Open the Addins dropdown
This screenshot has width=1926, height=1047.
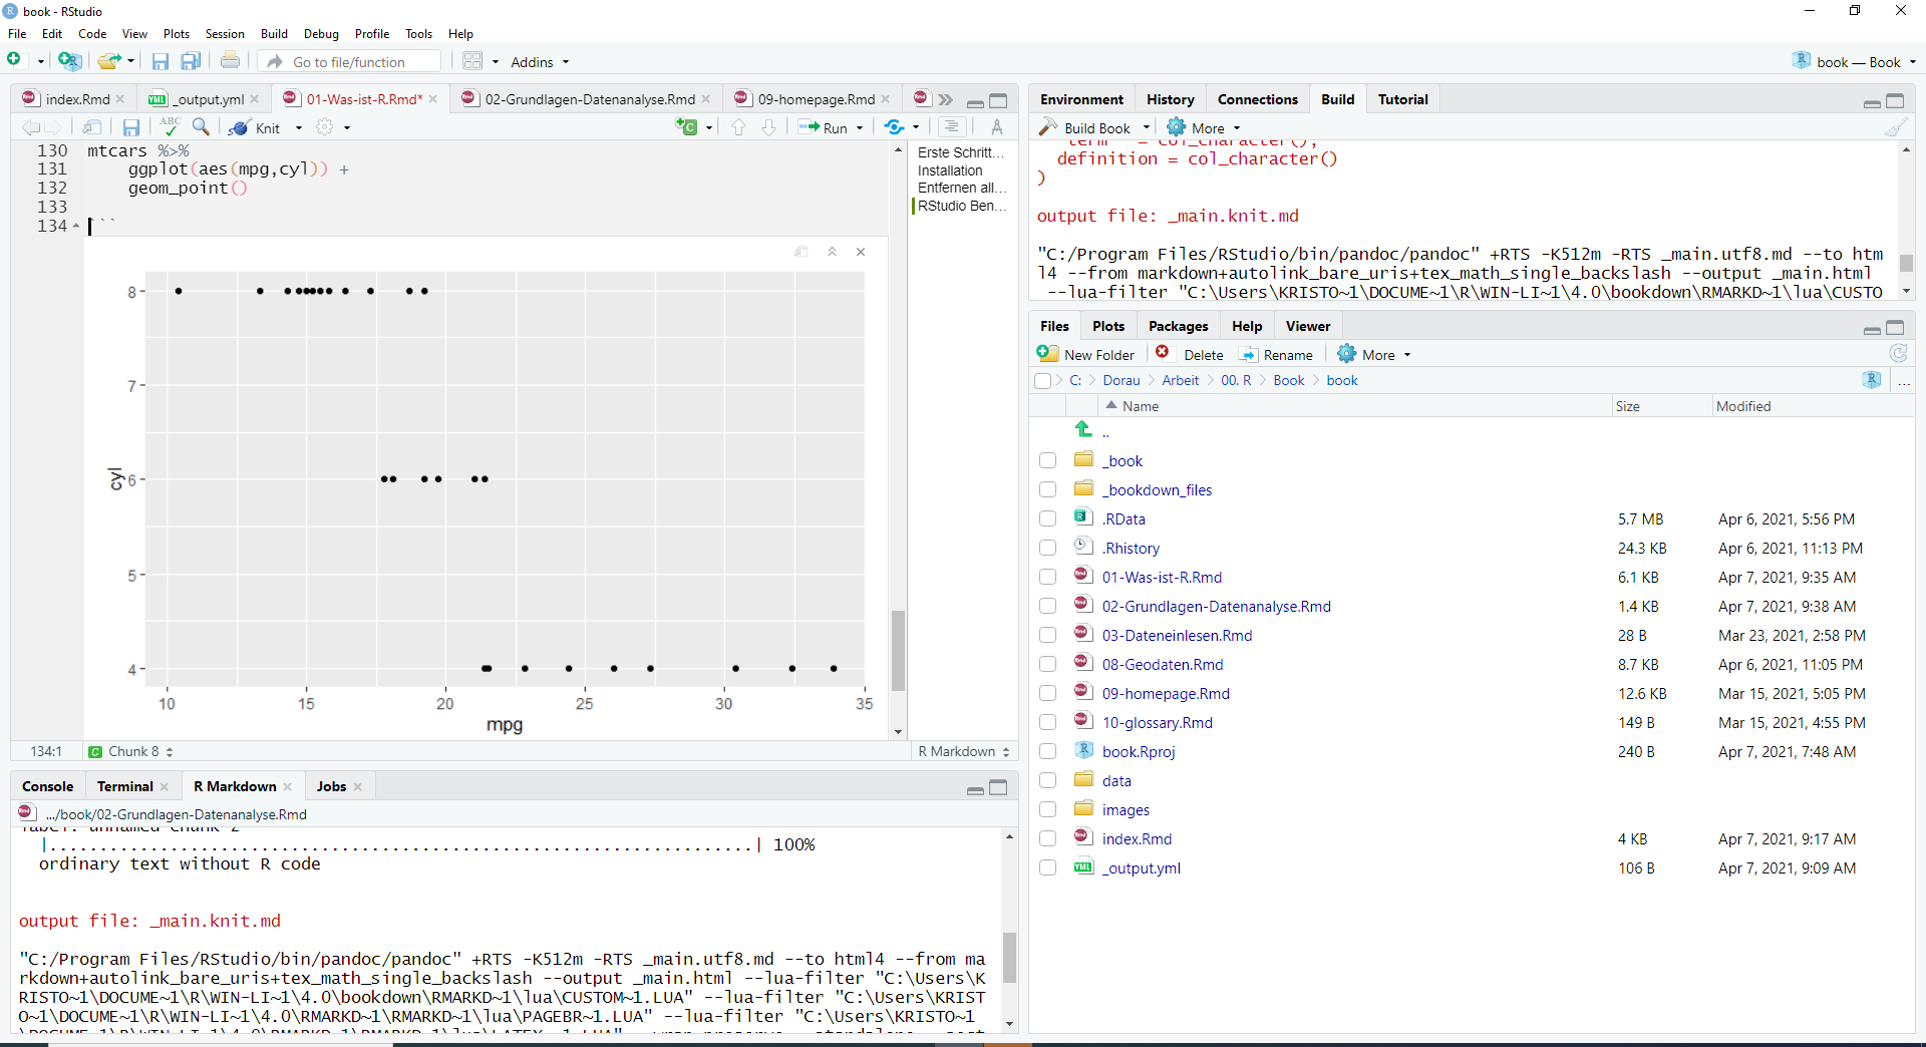pyautogui.click(x=540, y=62)
